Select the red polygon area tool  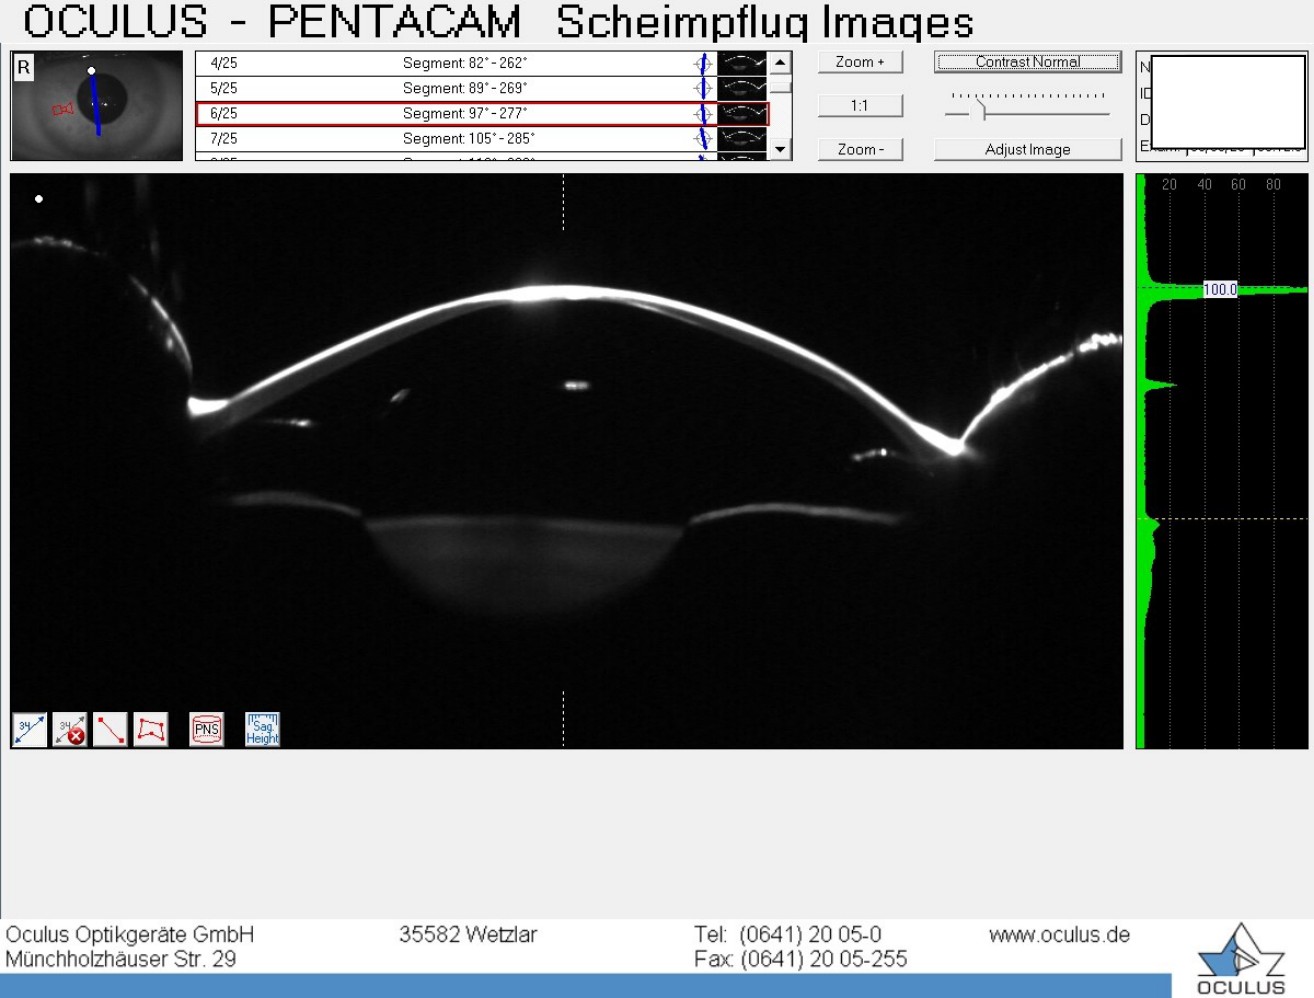pyautogui.click(x=151, y=729)
